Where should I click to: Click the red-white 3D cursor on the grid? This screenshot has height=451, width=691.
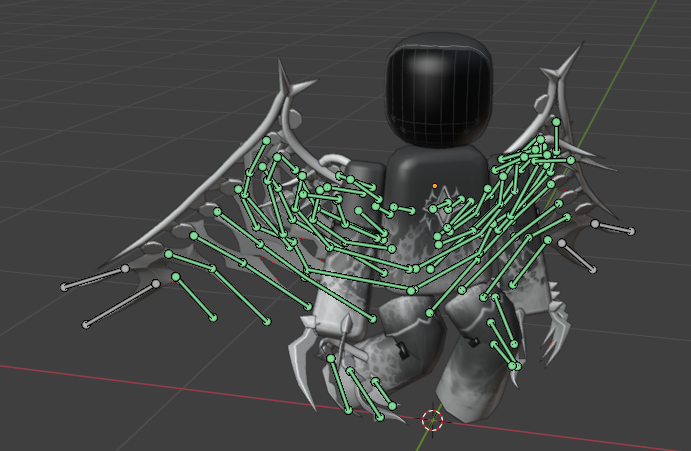coord(432,420)
